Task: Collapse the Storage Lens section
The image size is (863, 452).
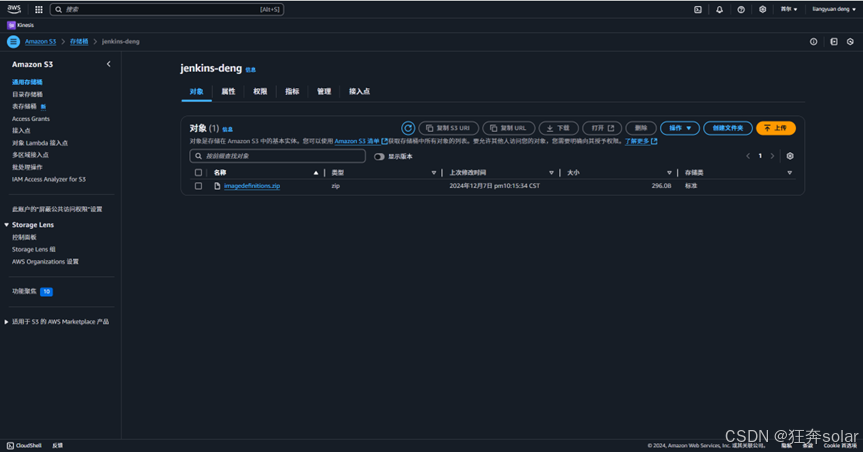Action: 7,225
